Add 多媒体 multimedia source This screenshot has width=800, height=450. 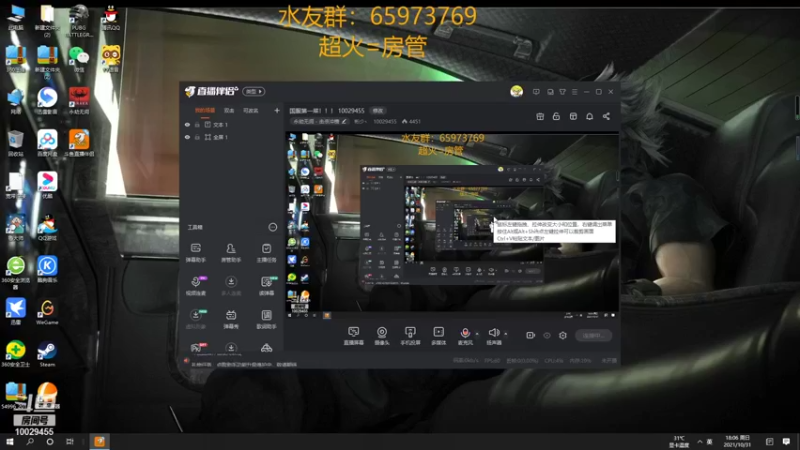pyautogui.click(x=438, y=336)
